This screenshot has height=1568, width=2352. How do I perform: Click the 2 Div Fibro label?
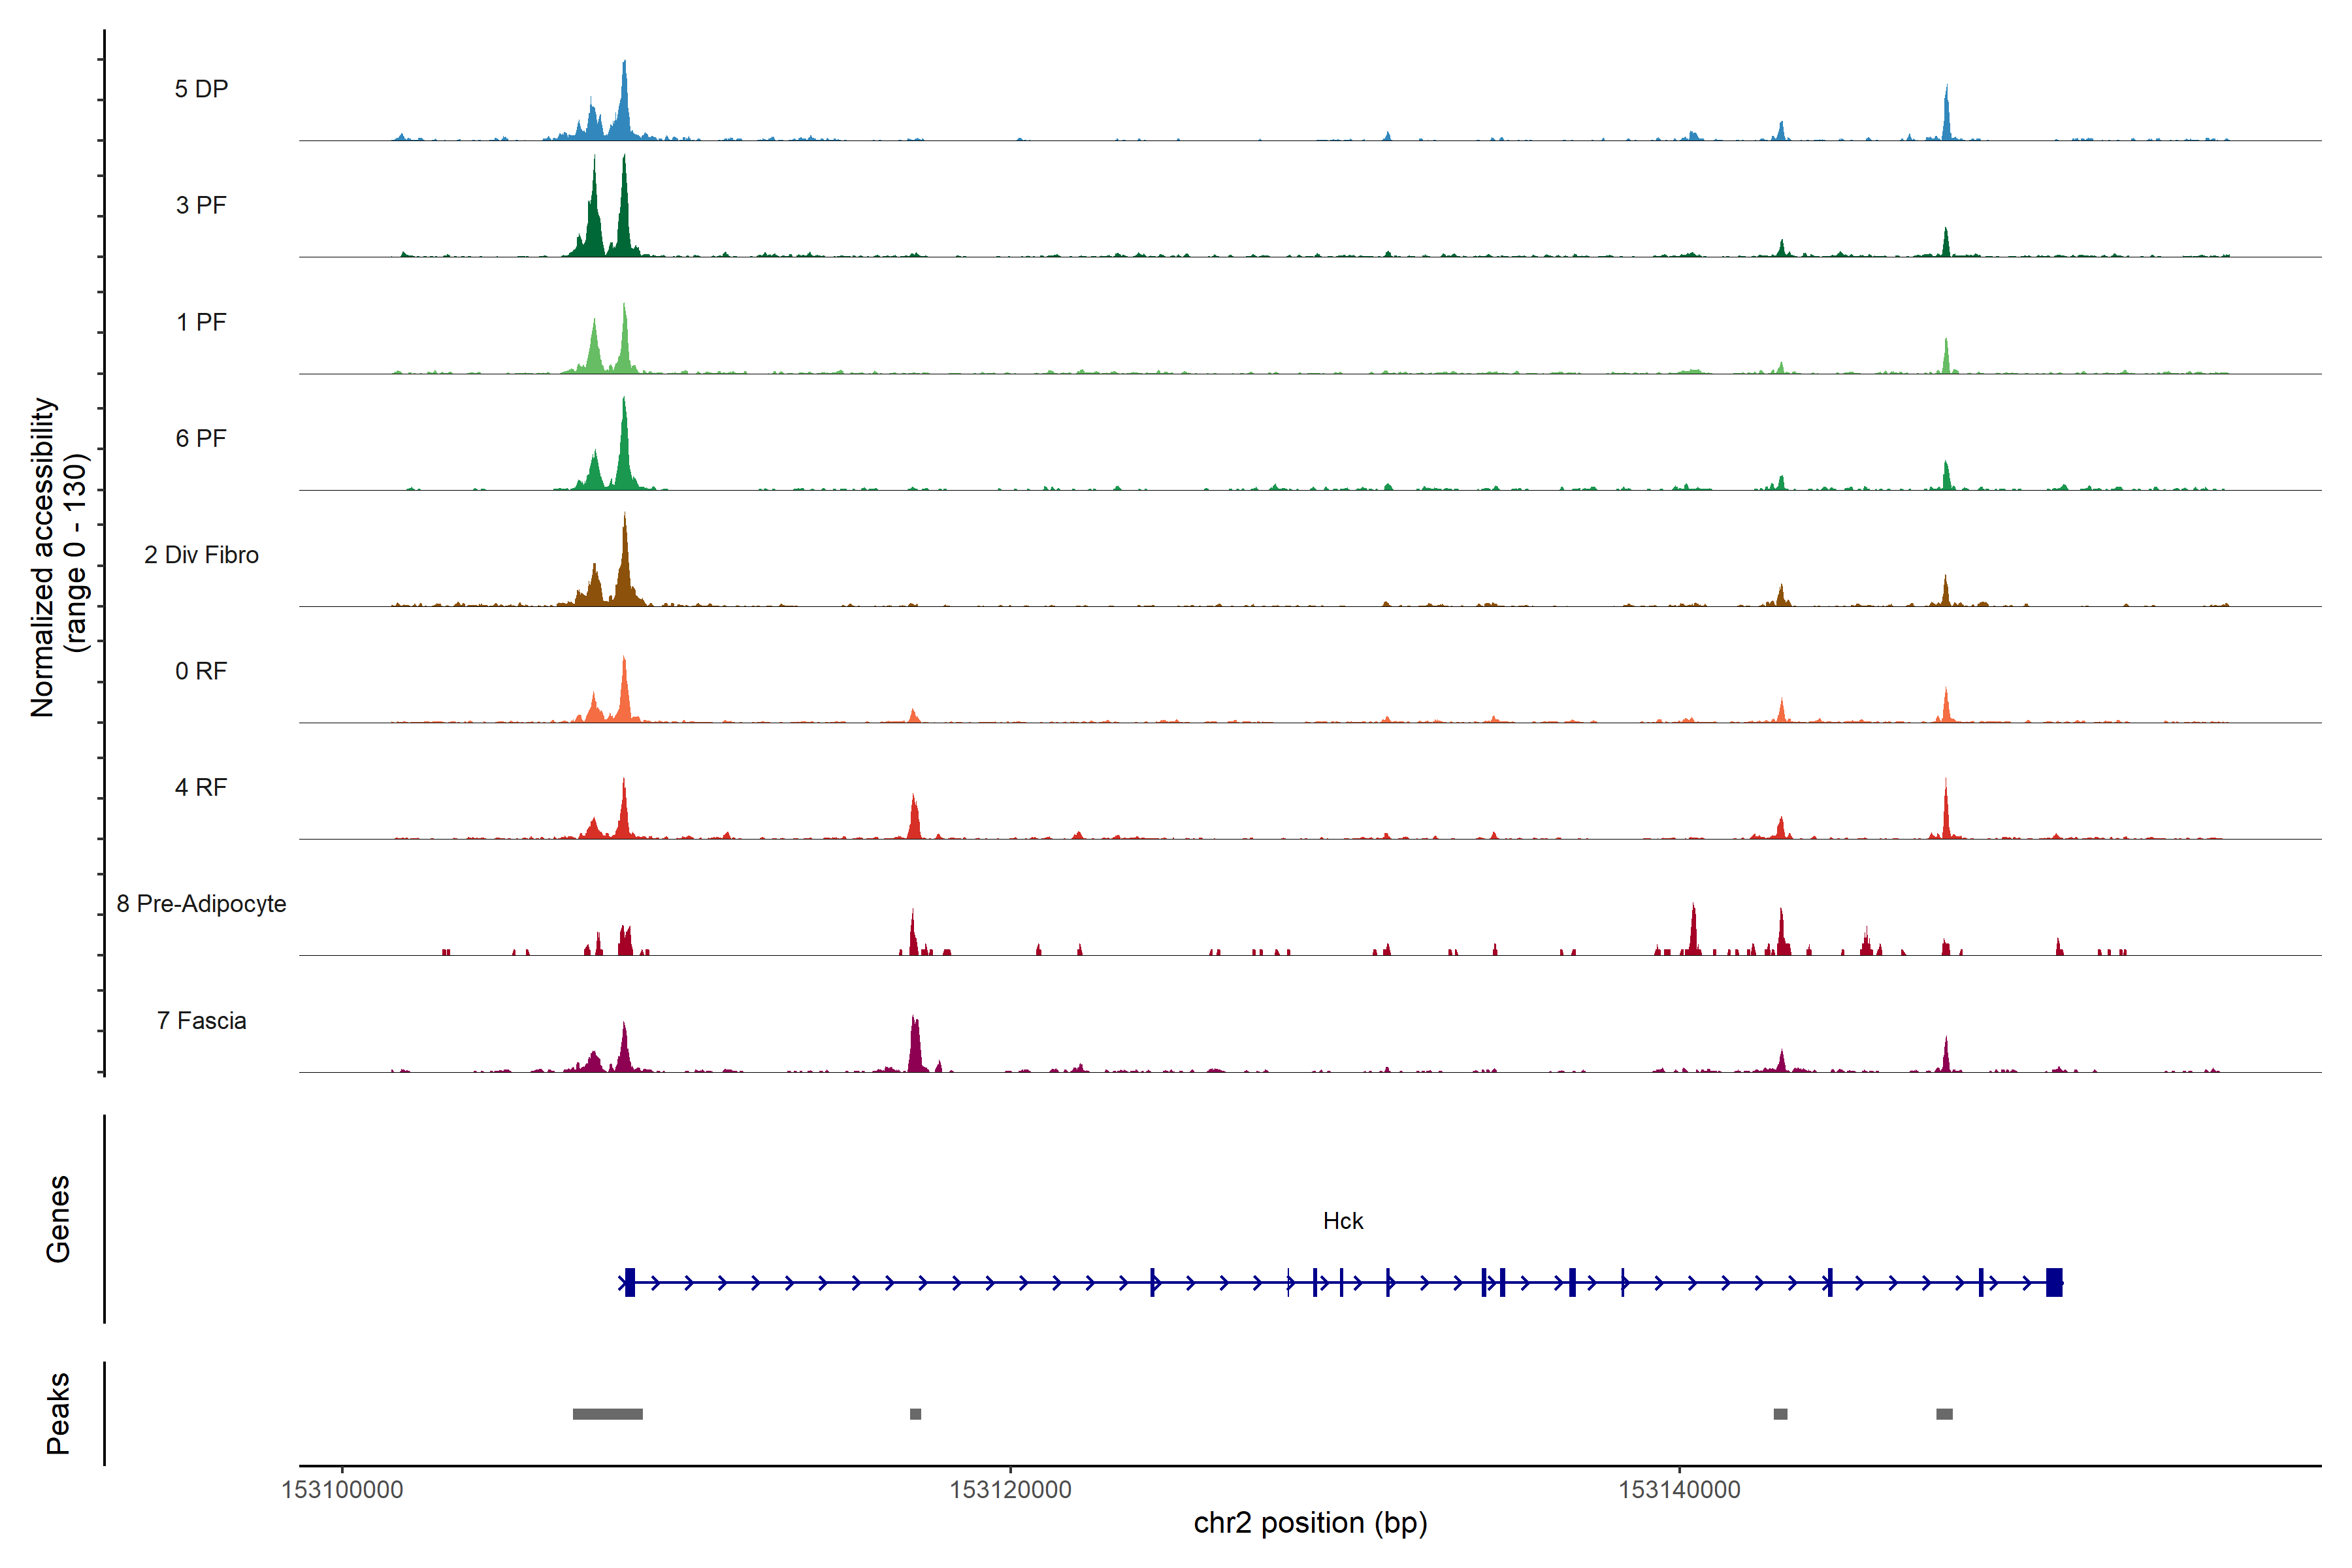(x=201, y=555)
